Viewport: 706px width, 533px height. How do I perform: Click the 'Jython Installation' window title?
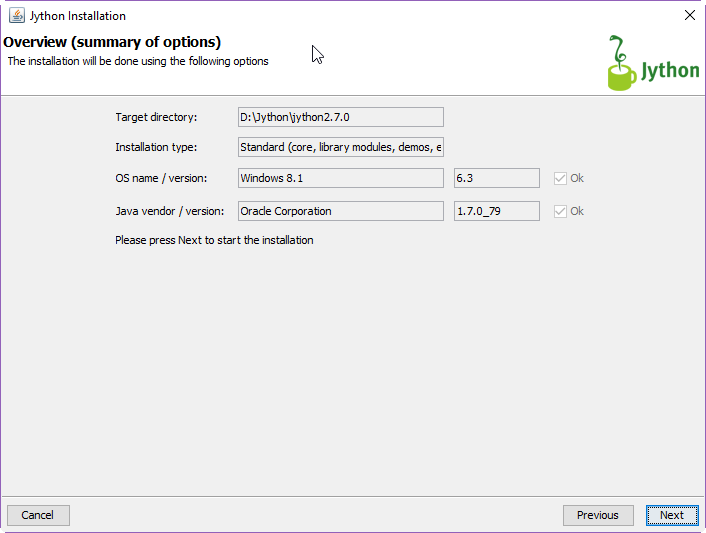point(78,16)
